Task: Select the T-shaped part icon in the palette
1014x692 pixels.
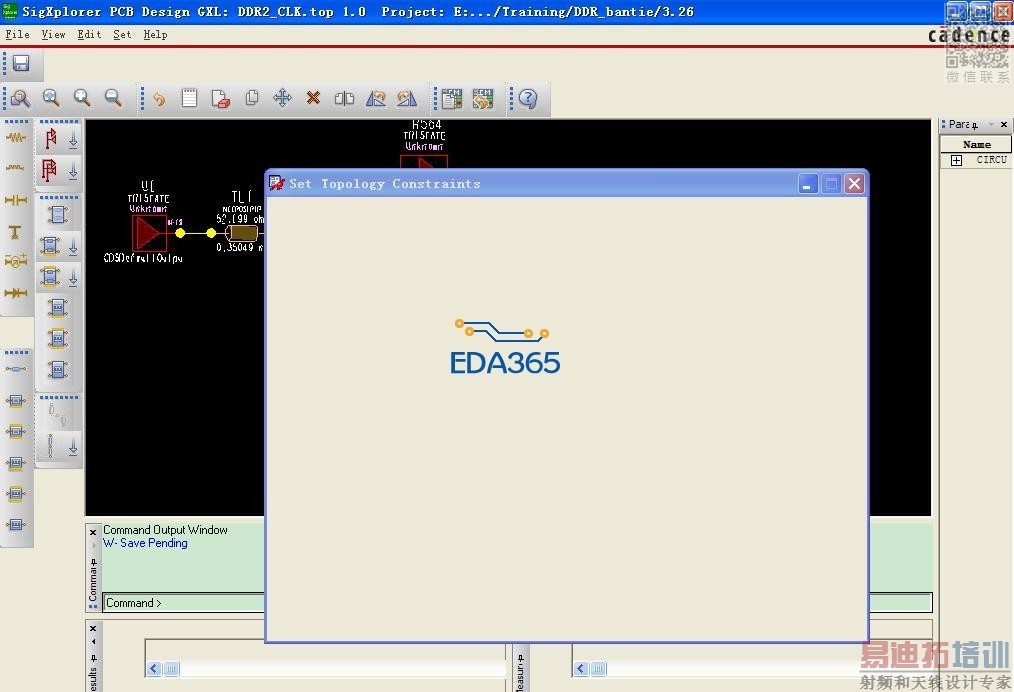Action: (16, 232)
